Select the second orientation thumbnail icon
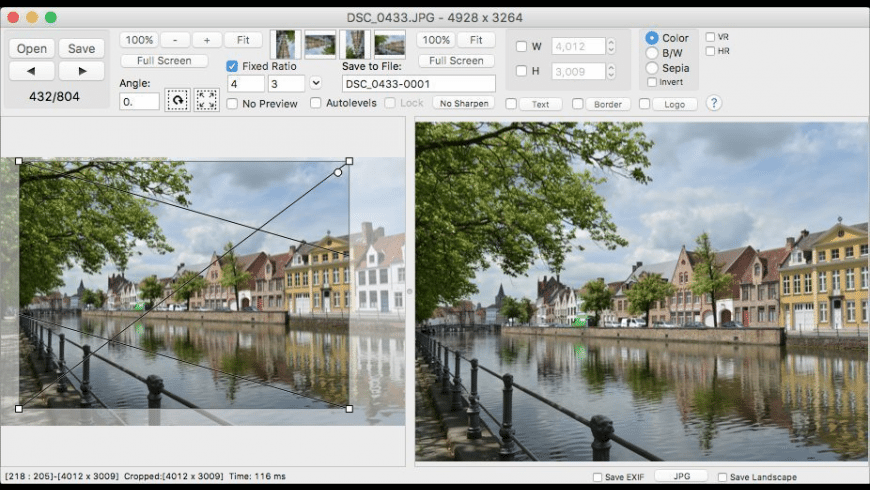The image size is (870, 490). (x=320, y=45)
